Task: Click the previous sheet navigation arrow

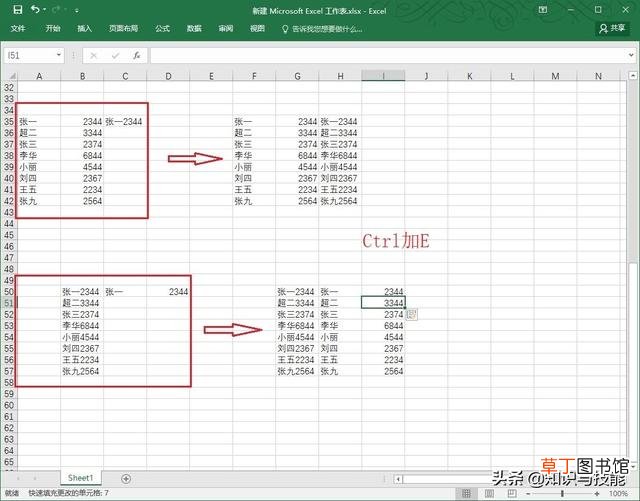Action: click(18, 478)
